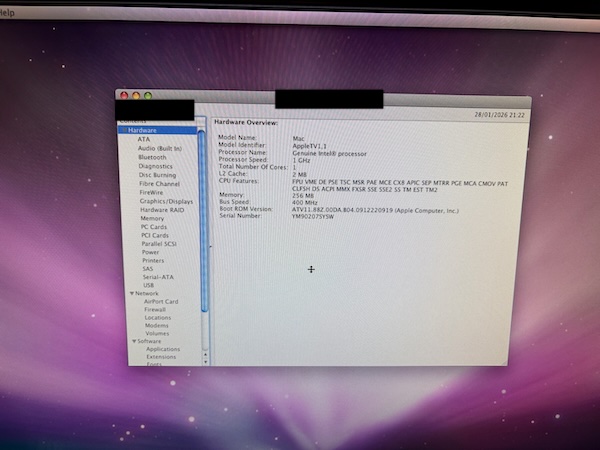Click the Boot ROM Version value
This screenshot has height=450, width=600.
click(x=375, y=210)
